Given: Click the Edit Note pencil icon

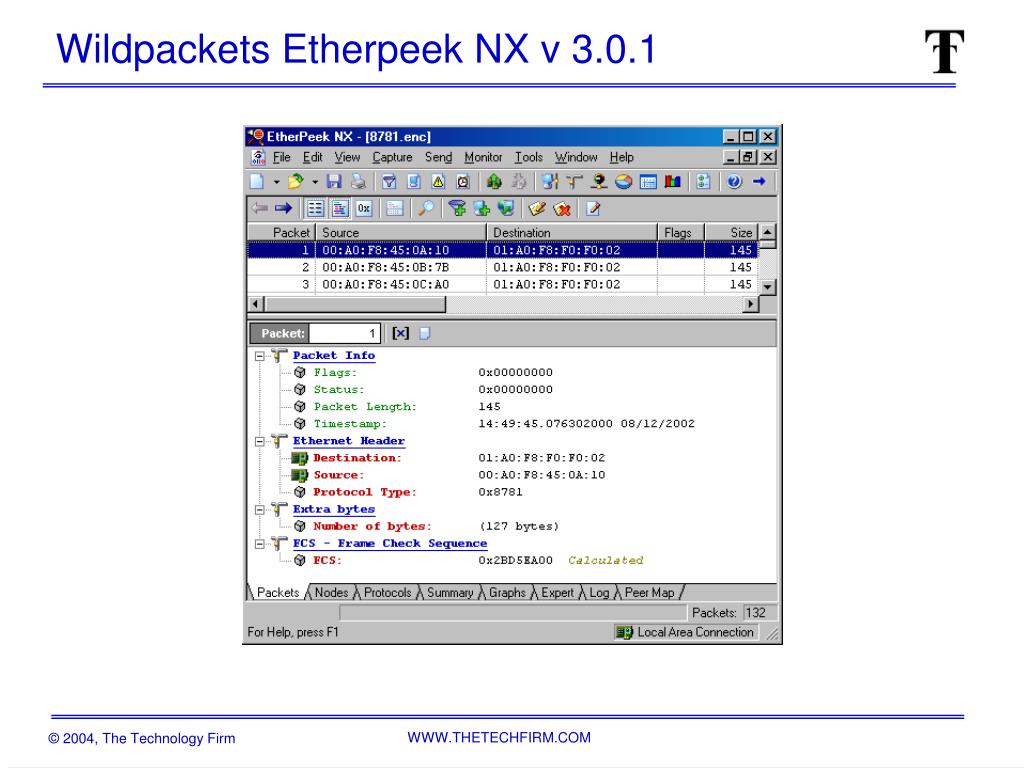Looking at the screenshot, I should tap(537, 208).
